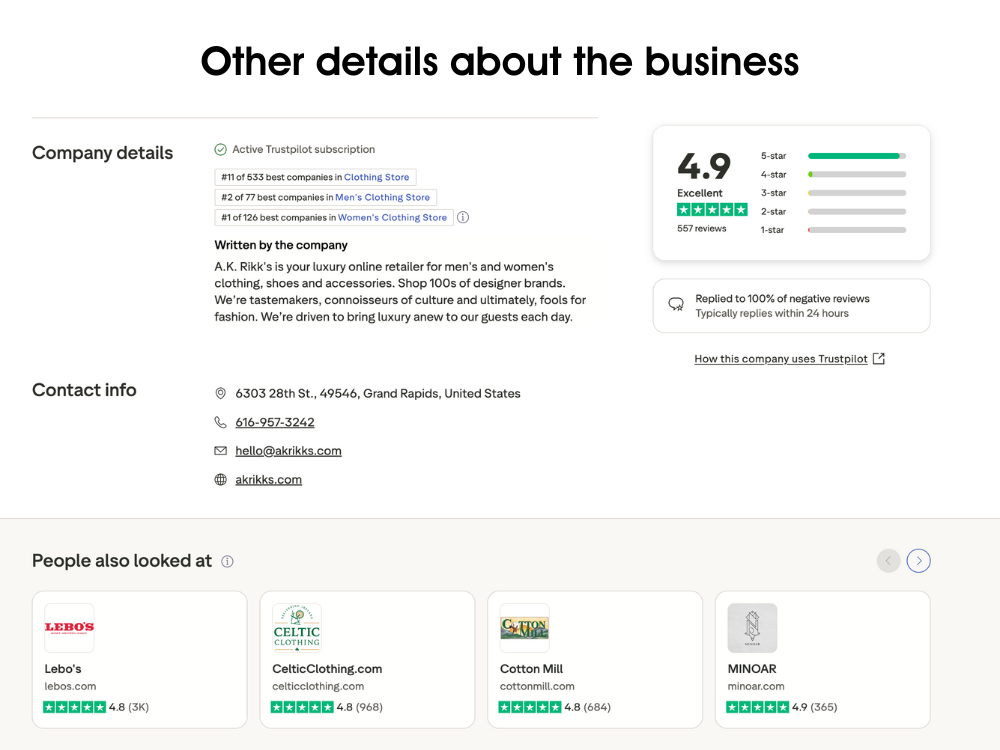
Task: Click the external link icon after How this company uses Trustpilot
Action: pos(878,358)
